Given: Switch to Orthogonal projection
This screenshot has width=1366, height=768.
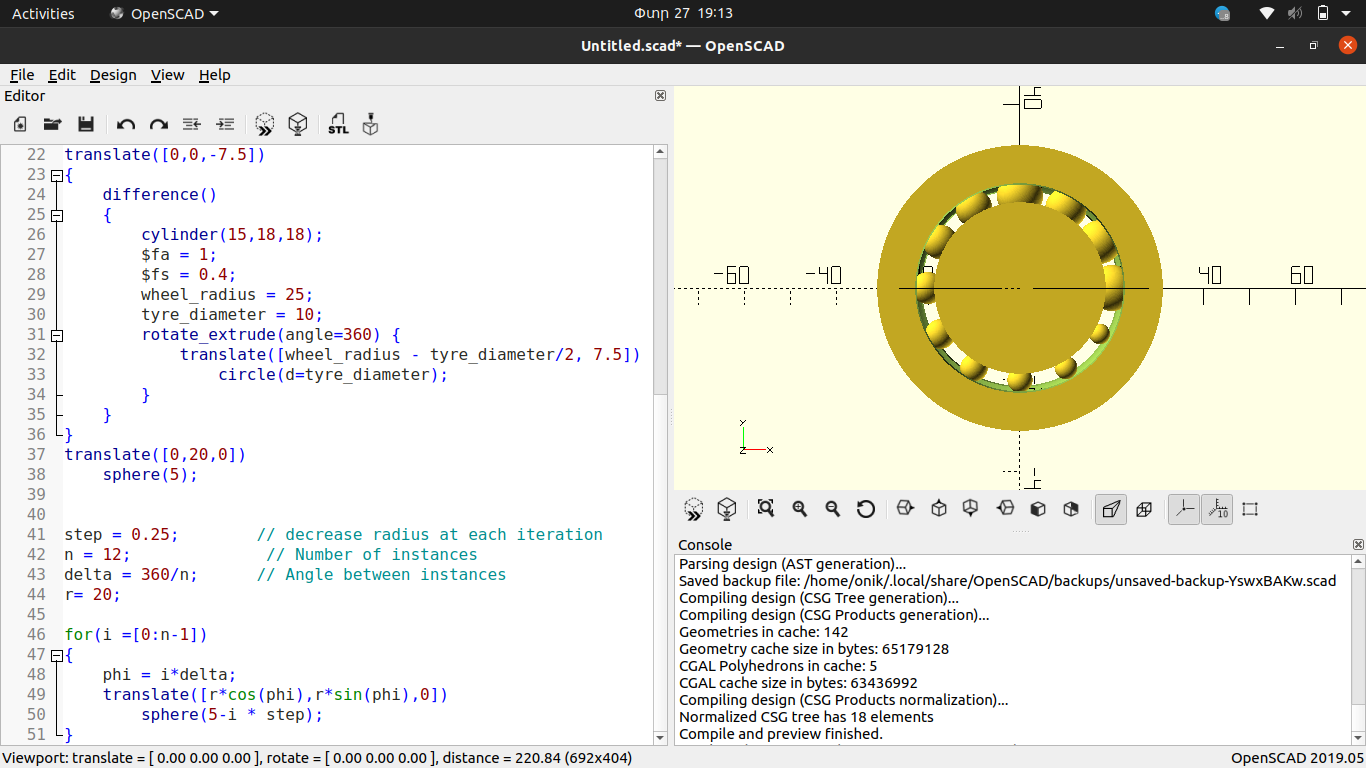Looking at the screenshot, I should click(1144, 509).
